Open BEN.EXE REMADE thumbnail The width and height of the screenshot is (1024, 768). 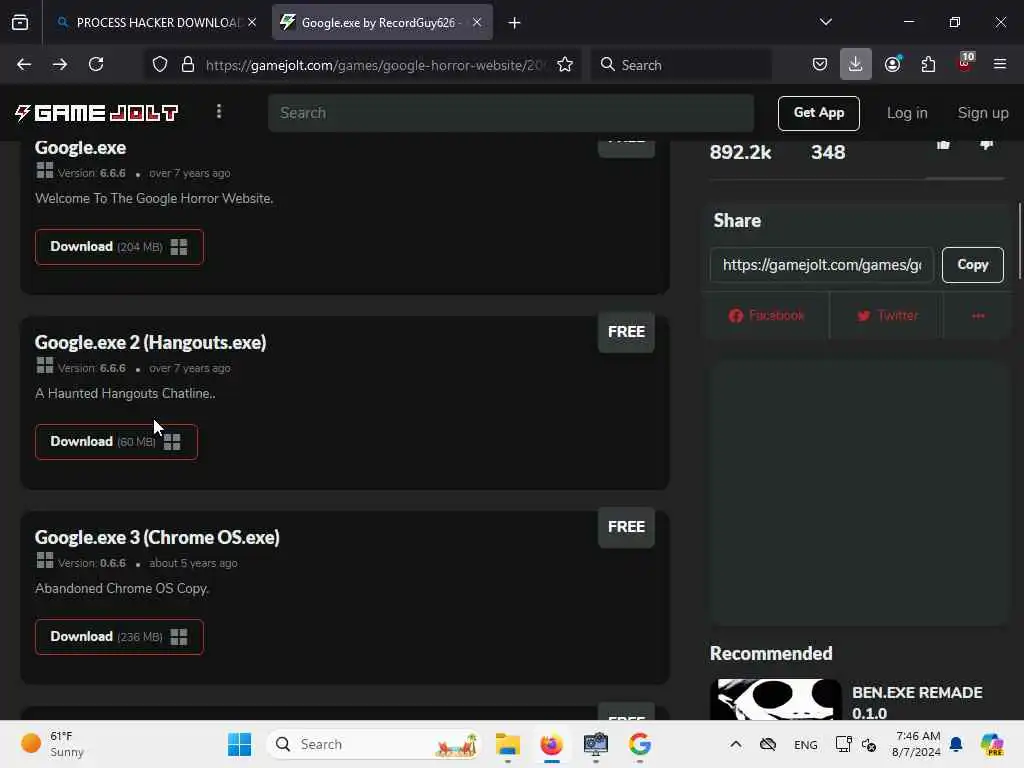[775, 699]
